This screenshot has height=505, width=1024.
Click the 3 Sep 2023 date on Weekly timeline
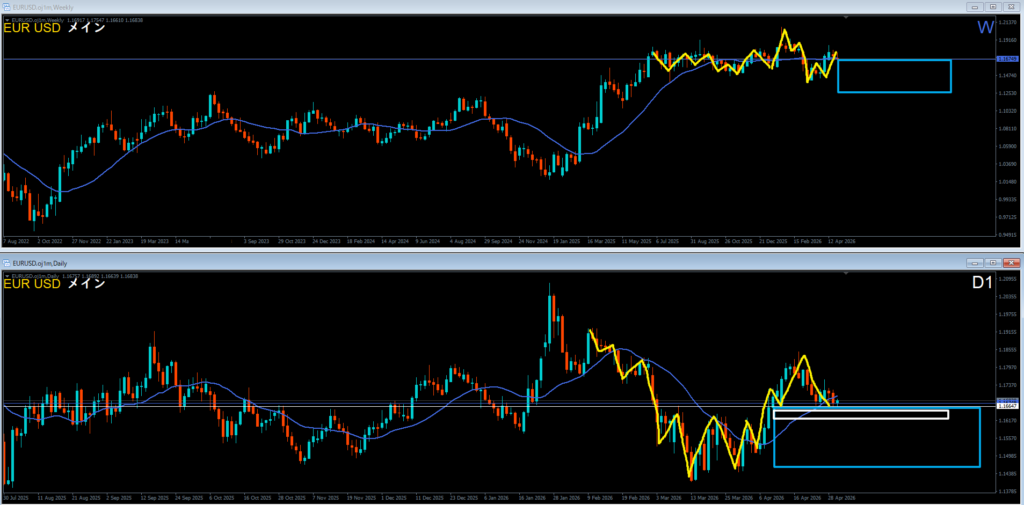[256, 241]
